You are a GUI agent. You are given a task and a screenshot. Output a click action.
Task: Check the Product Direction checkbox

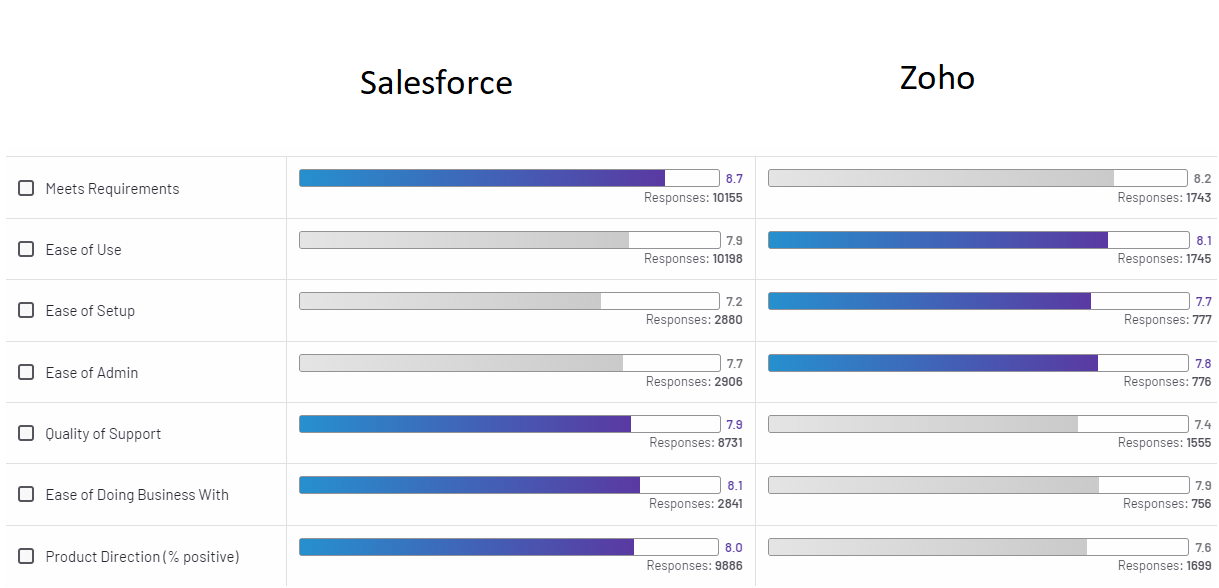(25, 555)
